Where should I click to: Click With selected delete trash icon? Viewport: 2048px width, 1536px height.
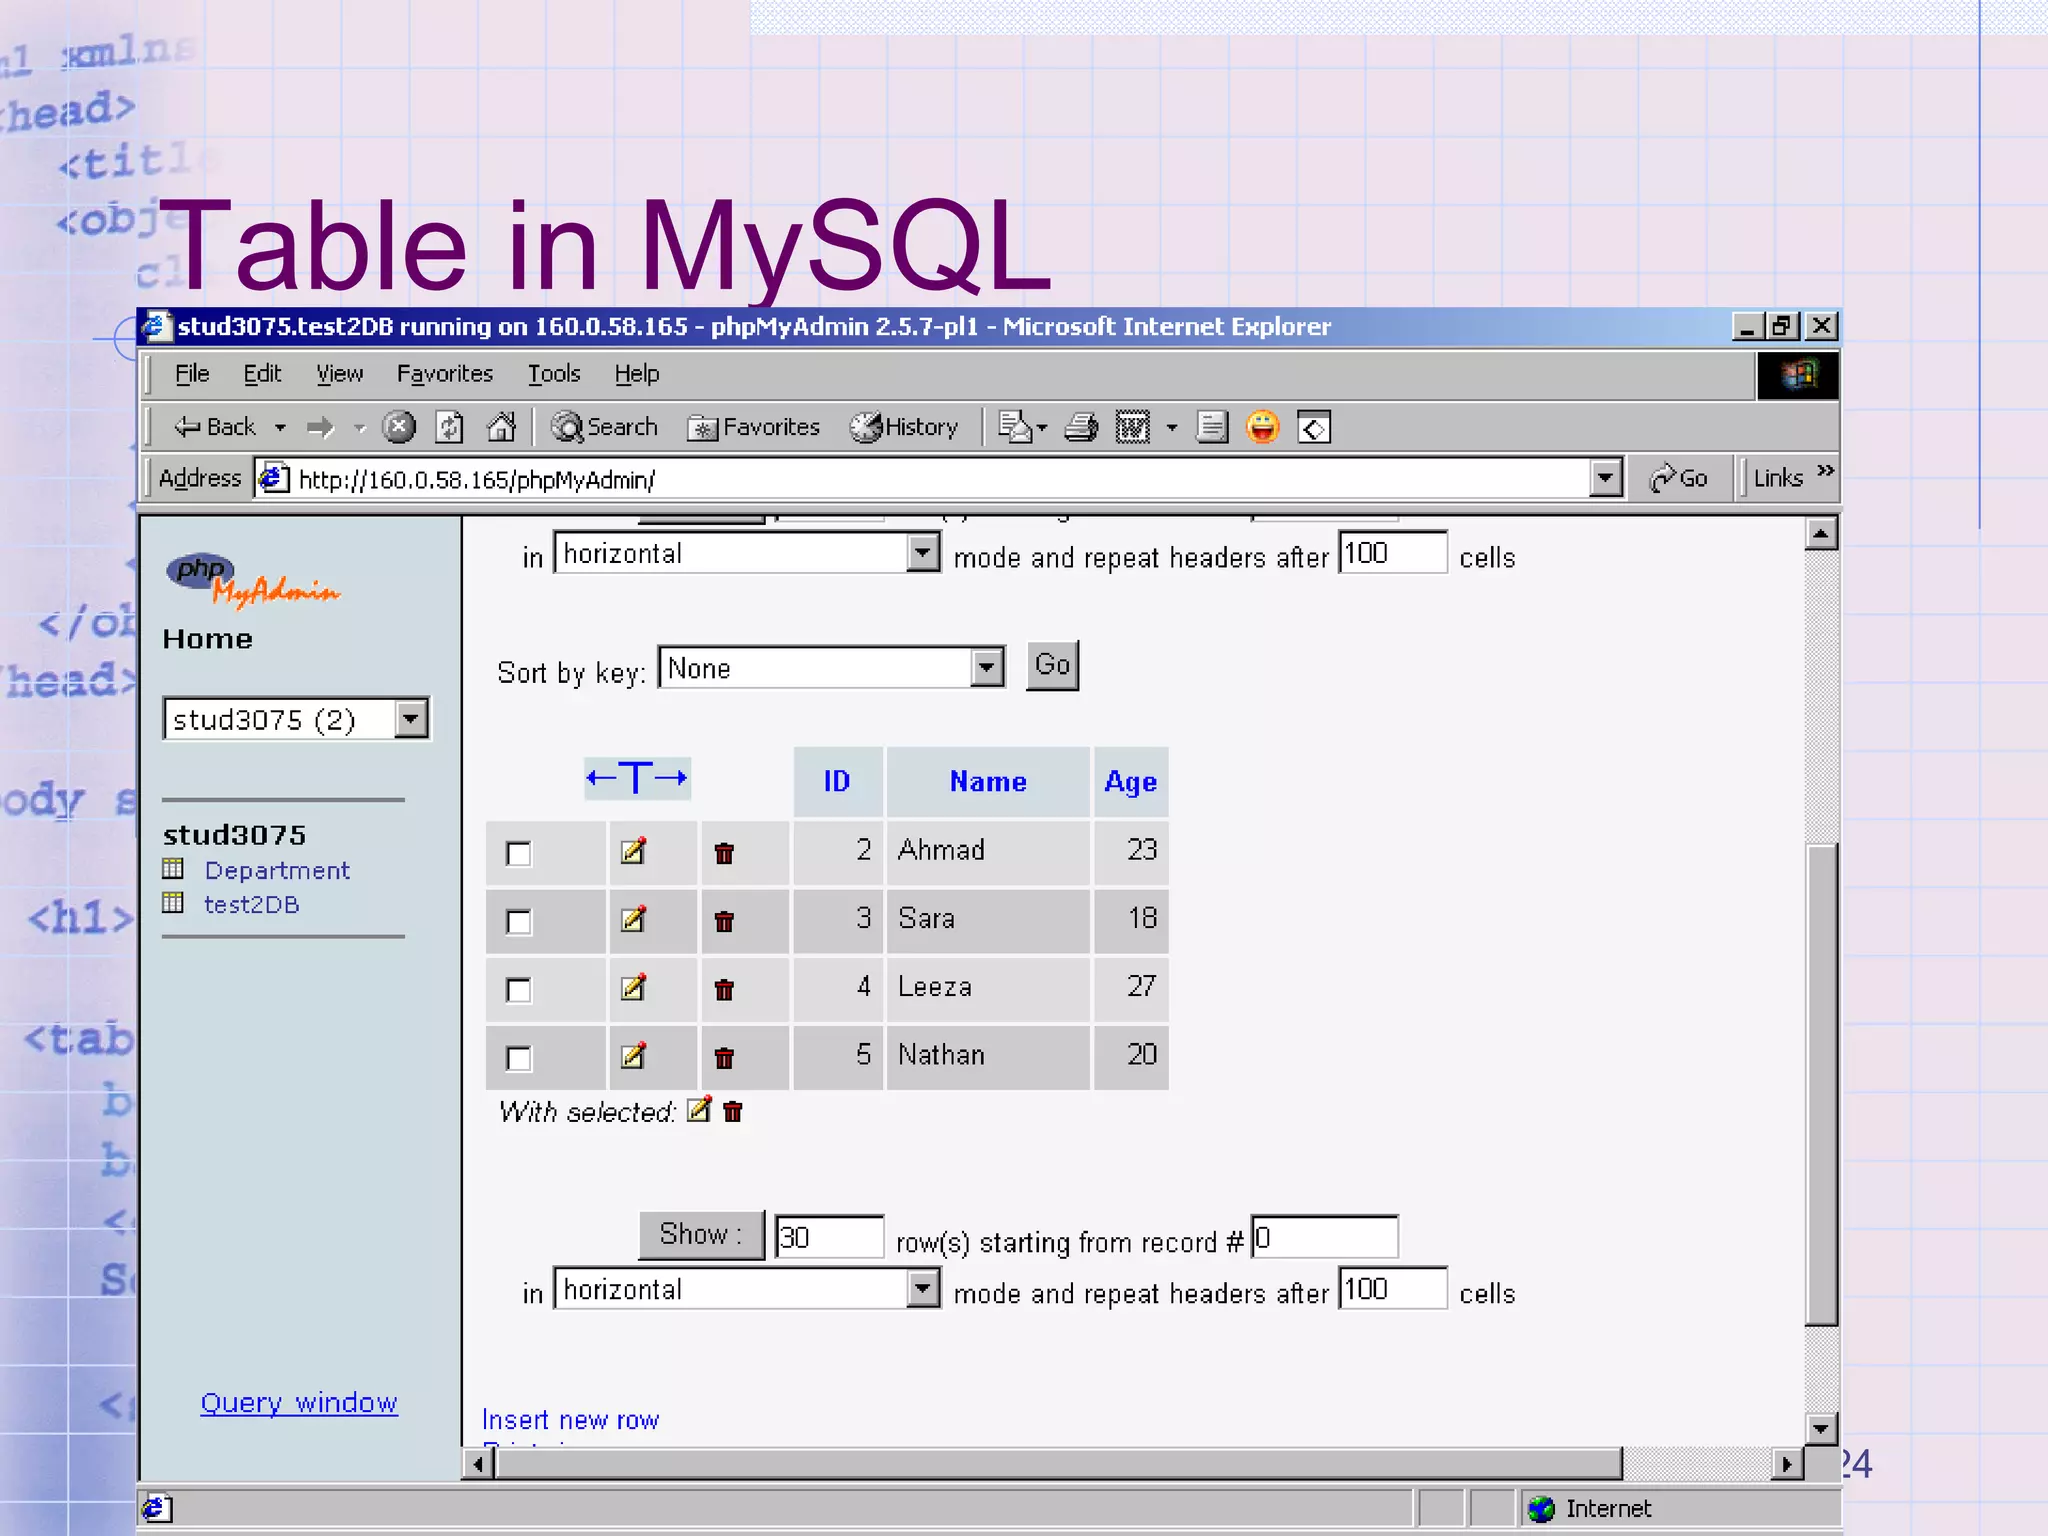point(733,1112)
